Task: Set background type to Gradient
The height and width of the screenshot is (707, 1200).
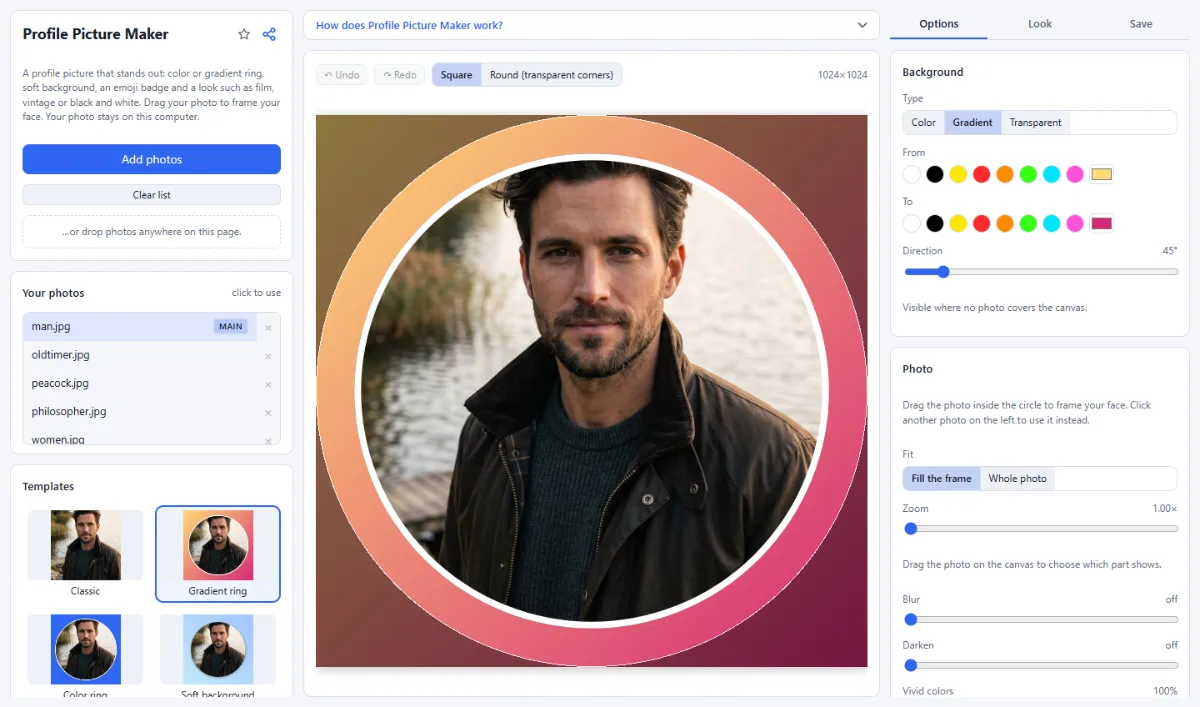Action: [x=972, y=123]
